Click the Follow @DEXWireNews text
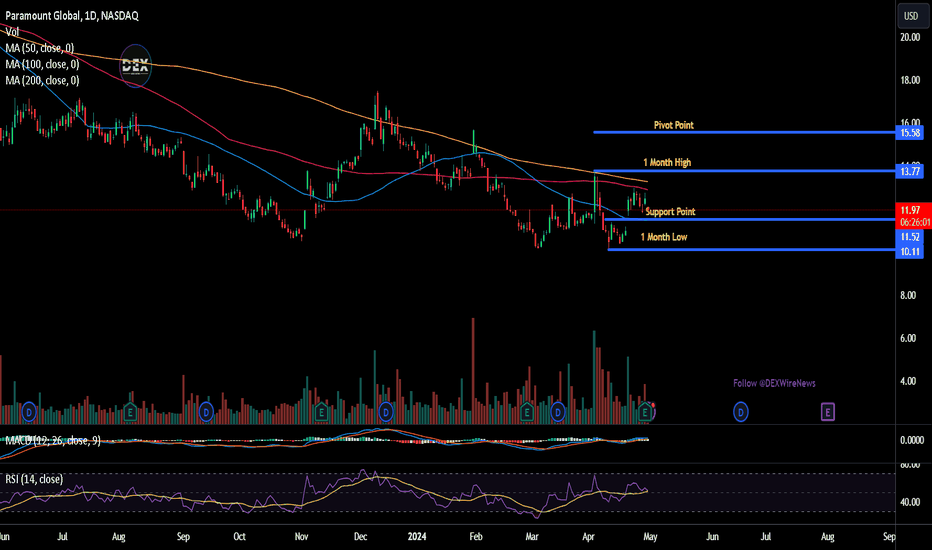The height and width of the screenshot is (550, 932). pos(774,384)
